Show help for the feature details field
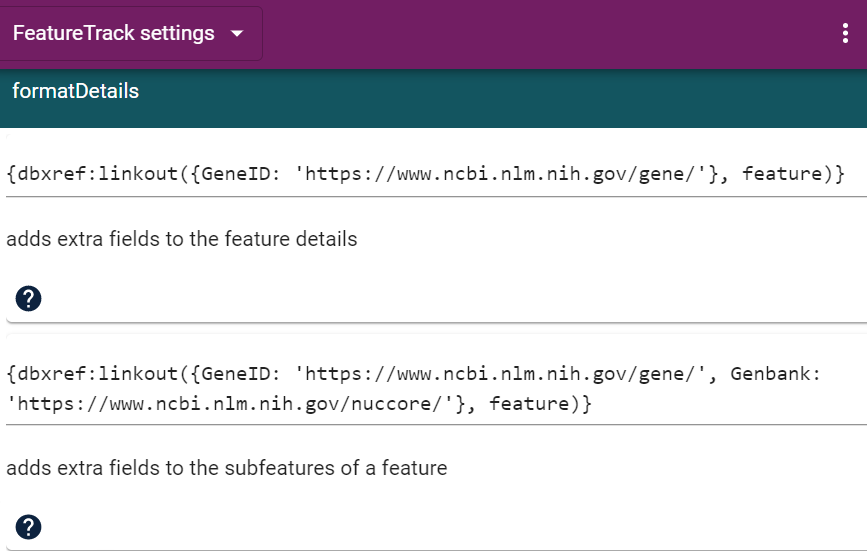Image resolution: width=867 pixels, height=551 pixels. coord(28,298)
